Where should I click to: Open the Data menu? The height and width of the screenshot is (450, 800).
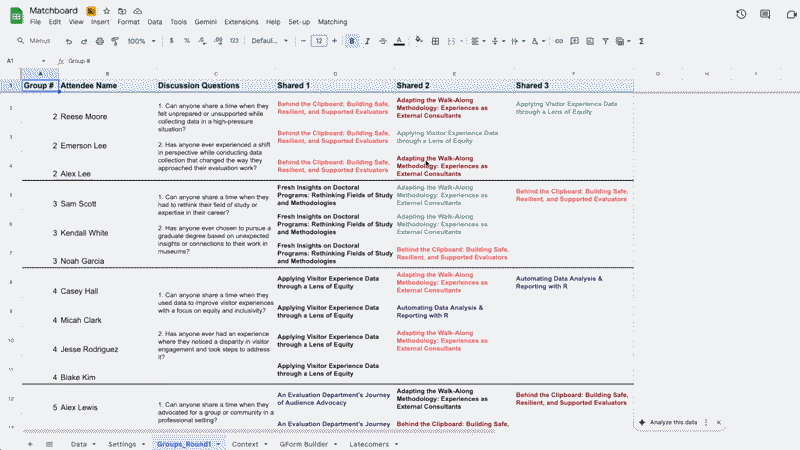coord(155,22)
